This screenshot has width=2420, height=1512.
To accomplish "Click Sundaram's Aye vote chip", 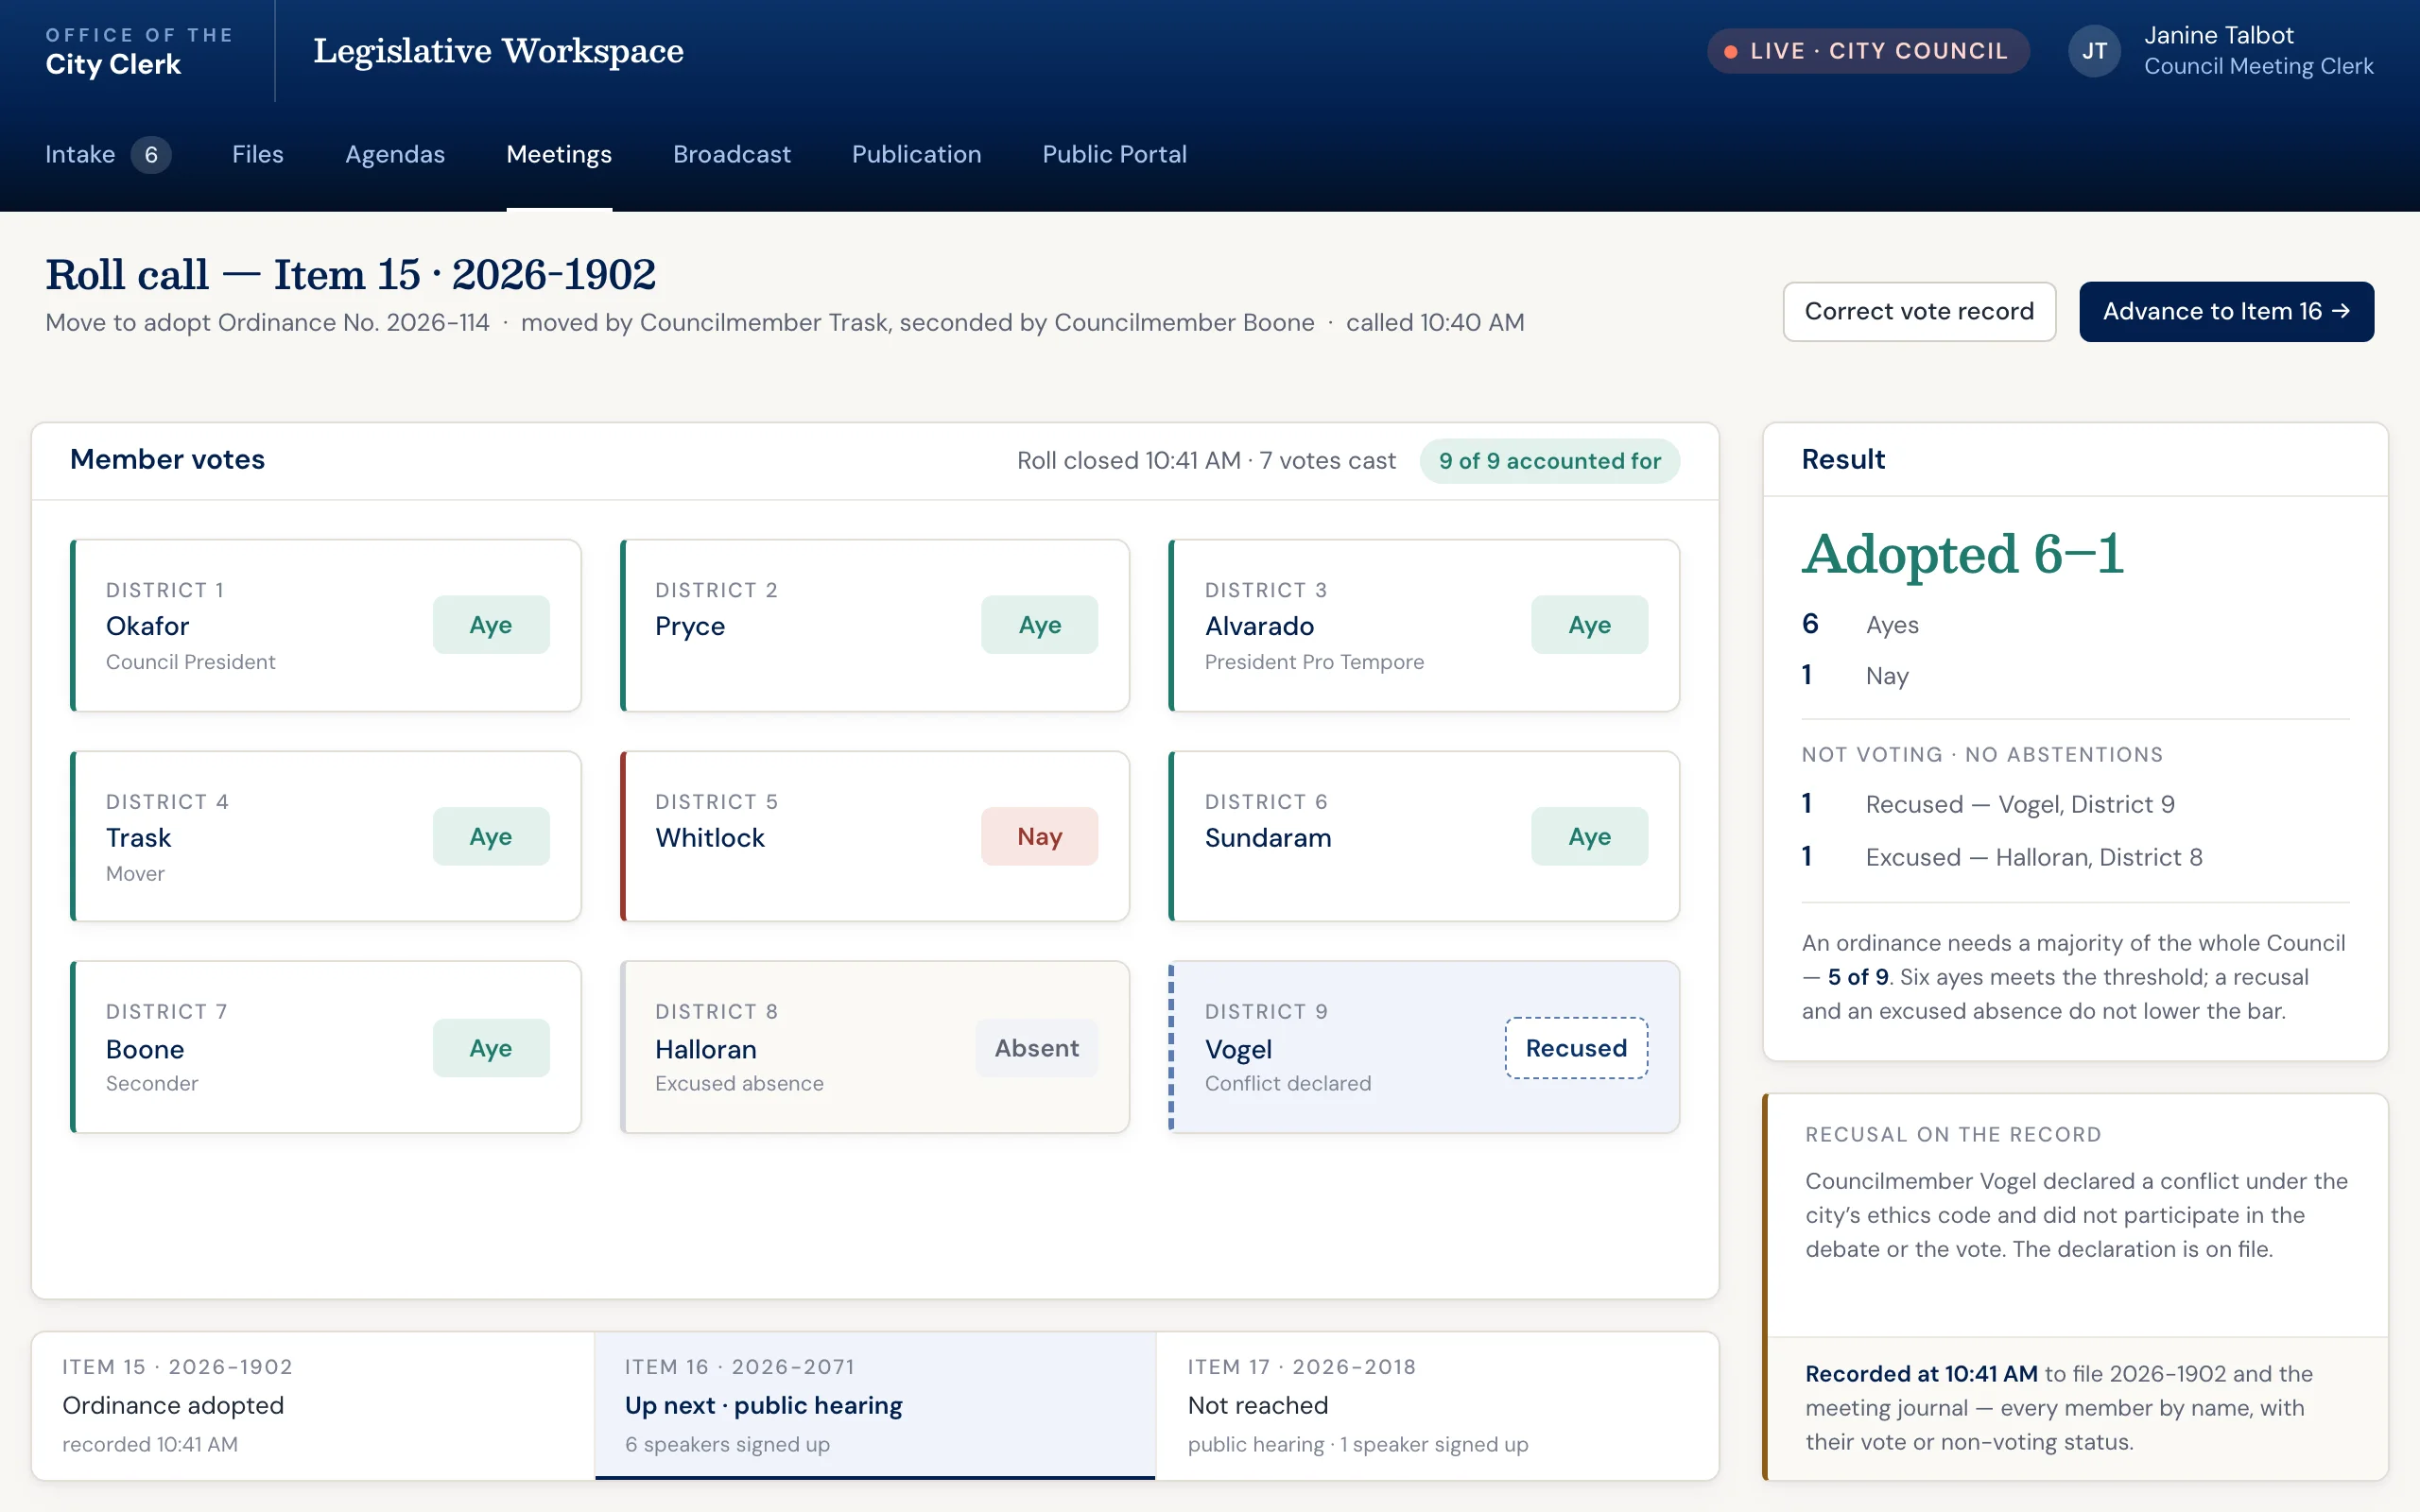I will [x=1589, y=836].
